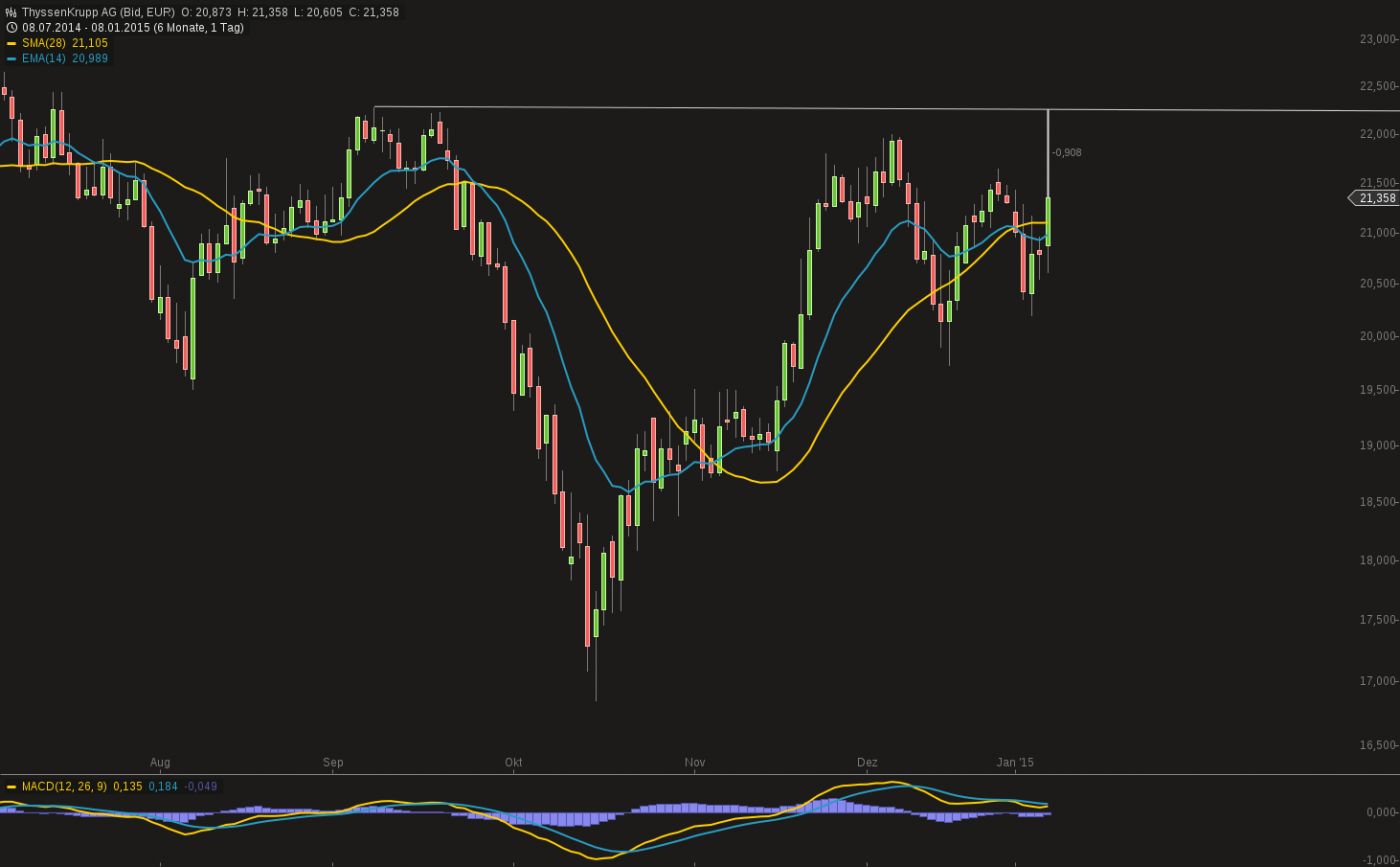Click the SMA value 21,105

click(90, 43)
